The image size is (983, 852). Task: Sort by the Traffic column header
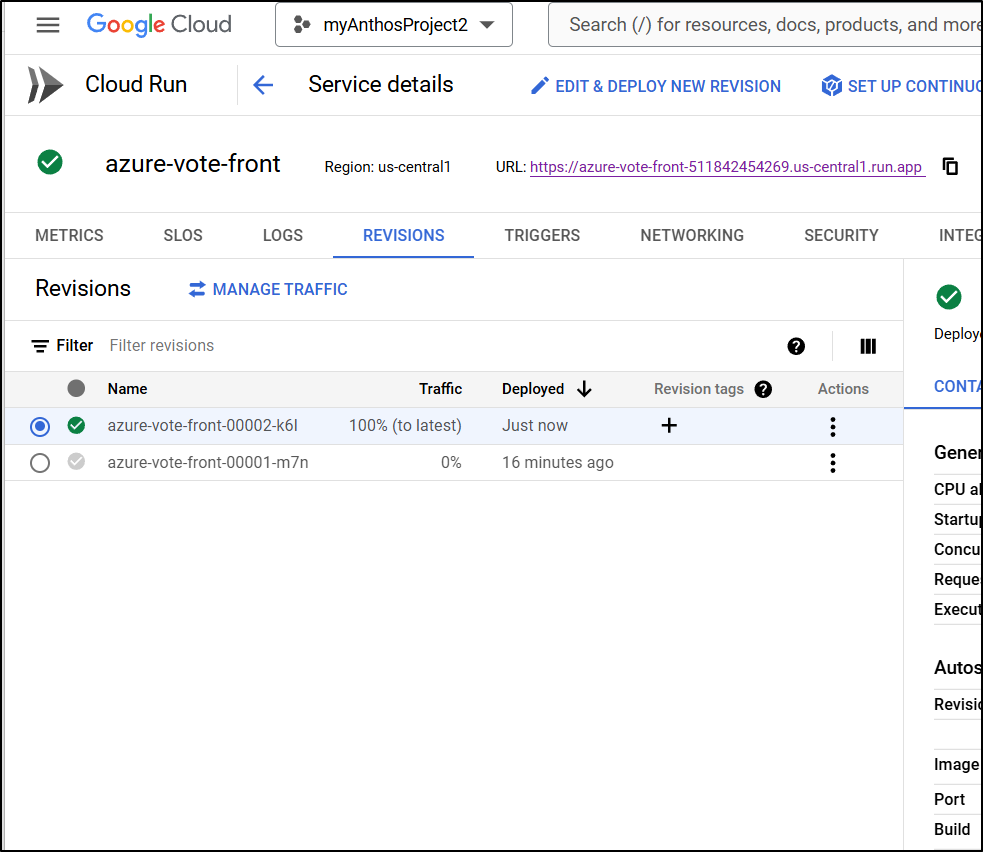pos(440,389)
